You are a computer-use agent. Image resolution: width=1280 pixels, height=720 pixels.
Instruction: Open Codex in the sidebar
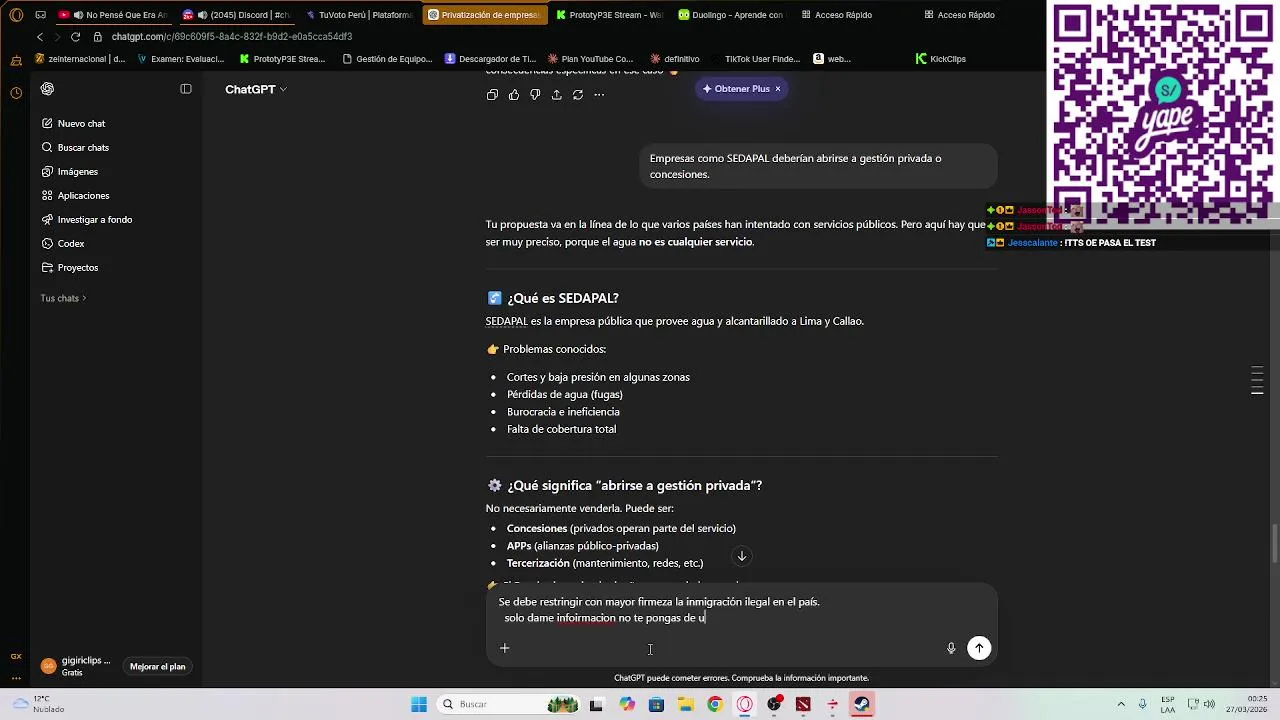pos(63,244)
